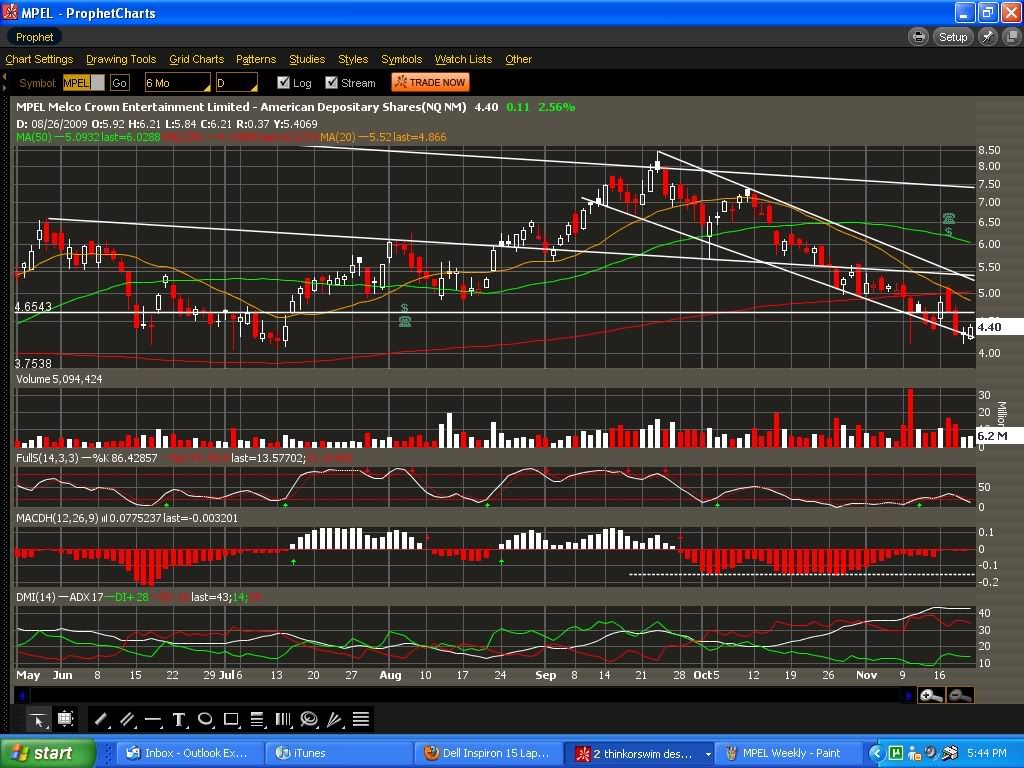The image size is (1024, 768).
Task: Choose the trend line drawing tool
Action: tap(101, 720)
